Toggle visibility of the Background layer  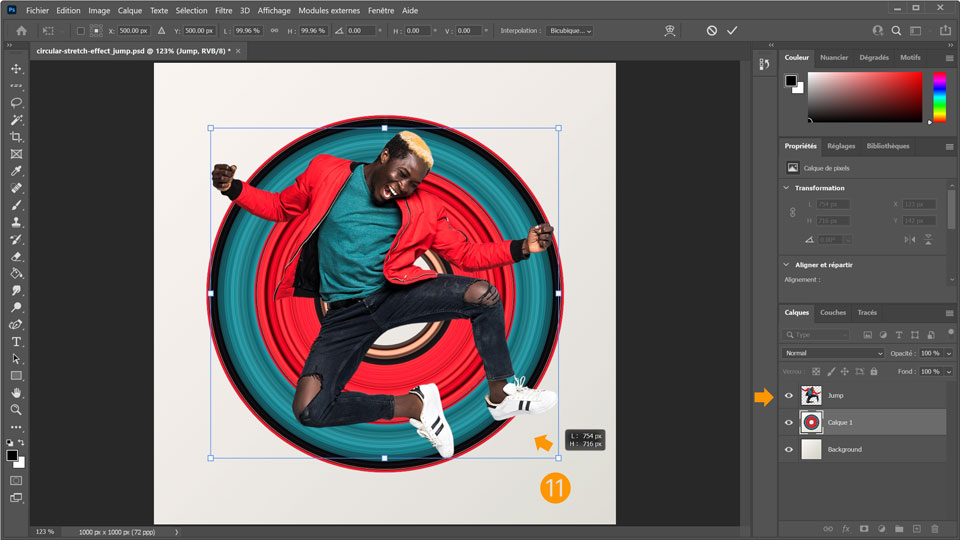(789, 450)
